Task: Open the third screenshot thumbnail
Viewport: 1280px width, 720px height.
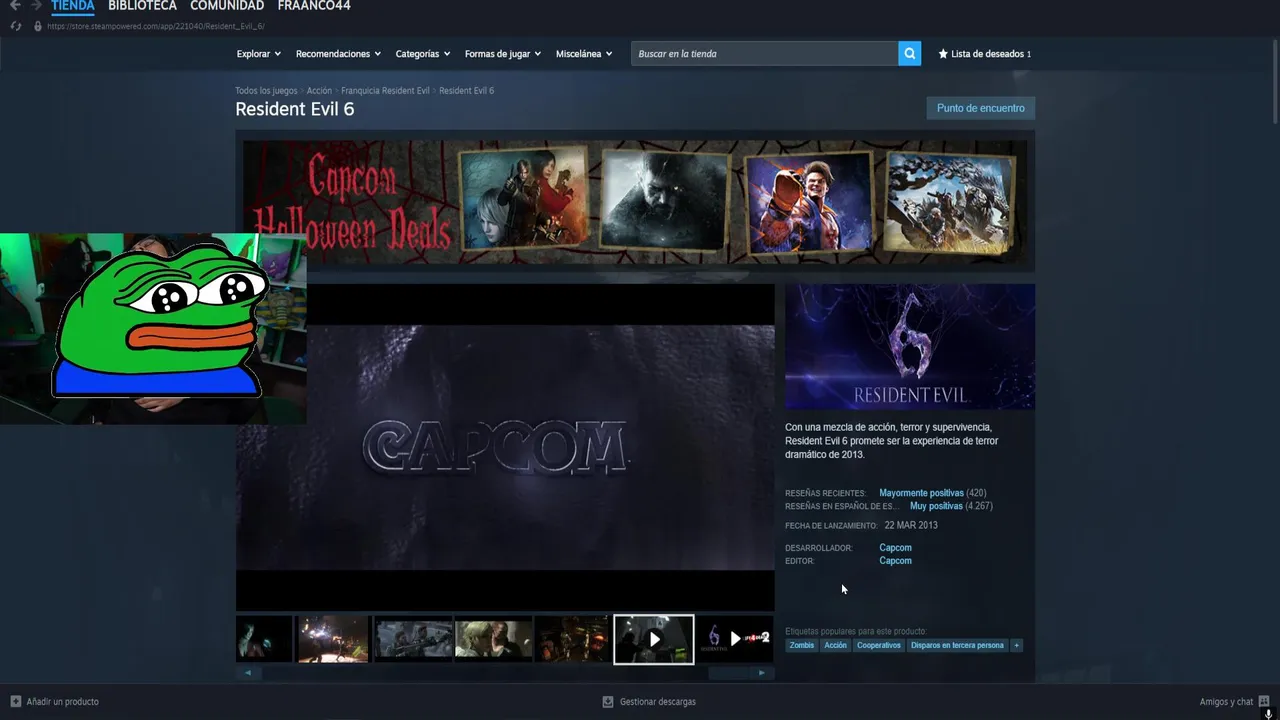Action: (413, 639)
